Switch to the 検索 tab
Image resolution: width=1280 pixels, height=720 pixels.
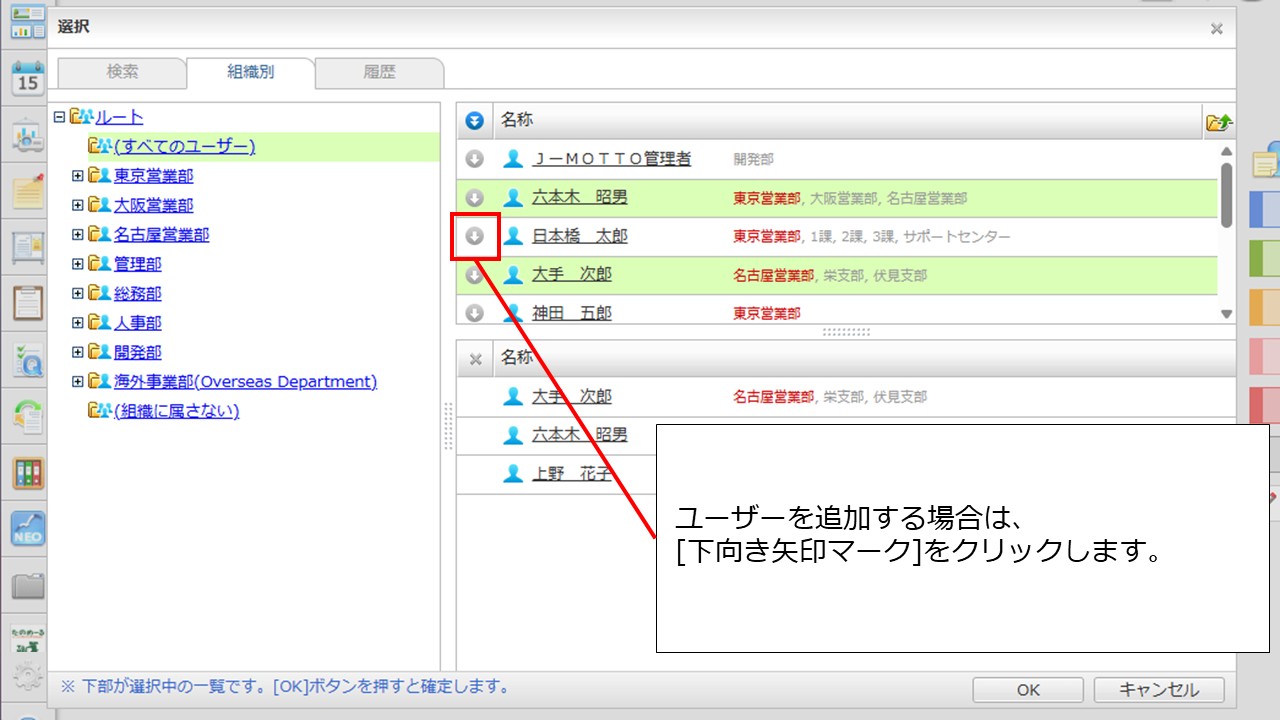pos(122,72)
